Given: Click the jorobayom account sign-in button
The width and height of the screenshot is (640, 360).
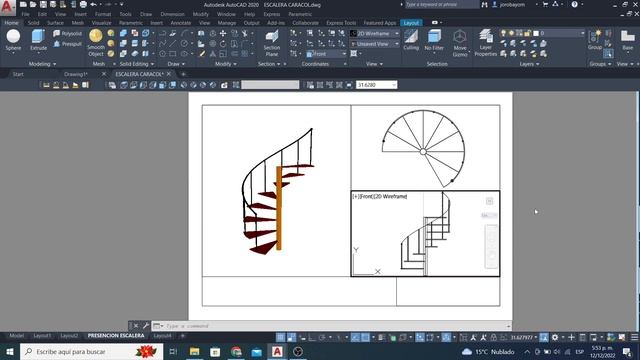Looking at the screenshot, I should (512, 4).
